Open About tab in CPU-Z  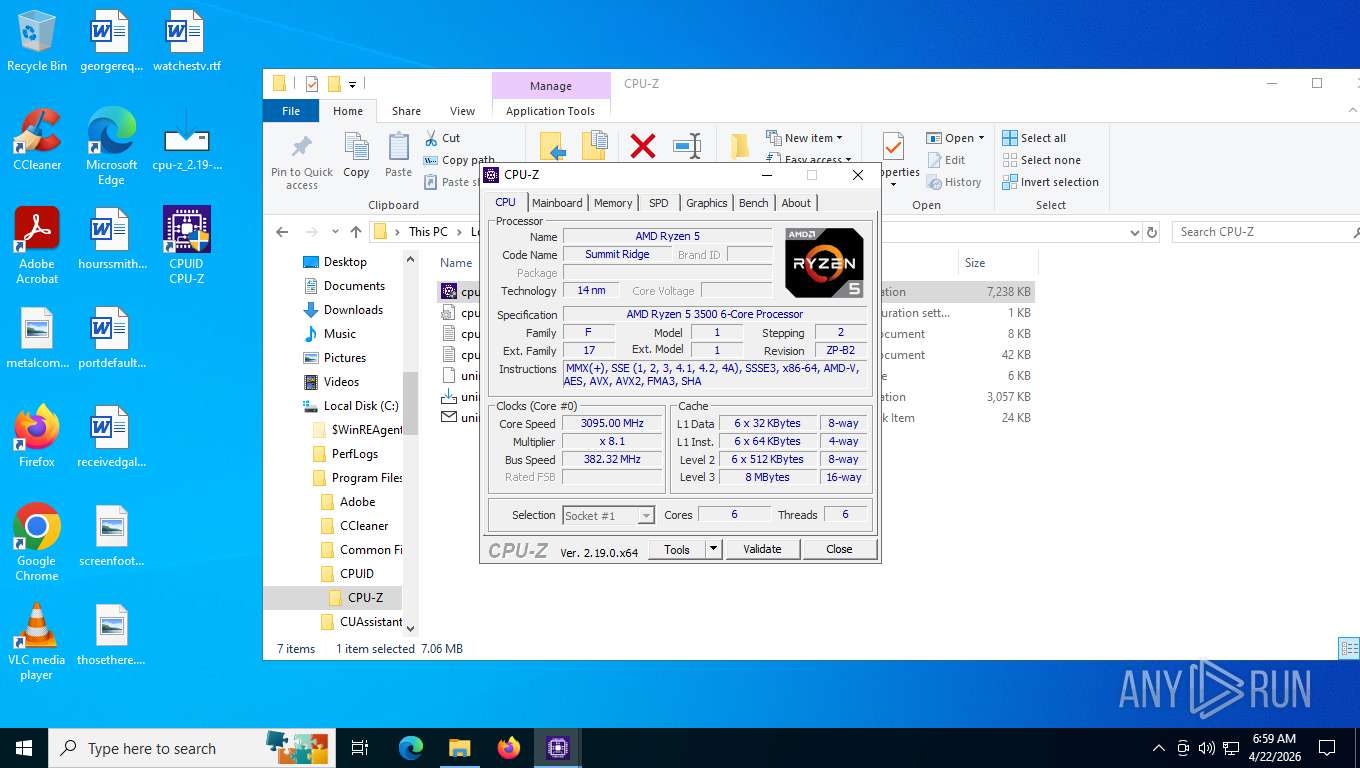tap(796, 203)
